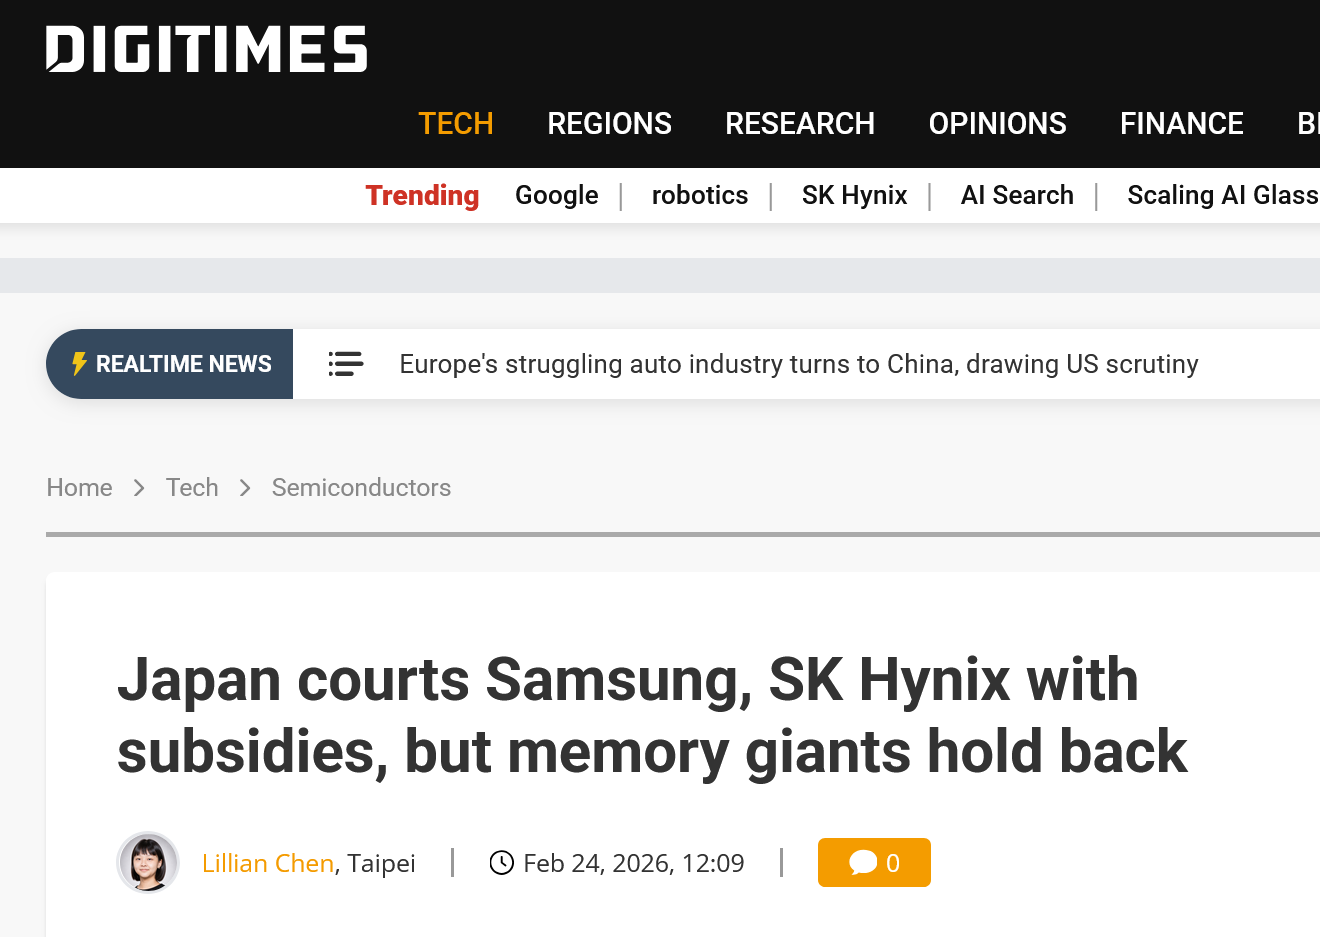The height and width of the screenshot is (937, 1320).
Task: Click the Taipei location text
Action: tap(381, 863)
